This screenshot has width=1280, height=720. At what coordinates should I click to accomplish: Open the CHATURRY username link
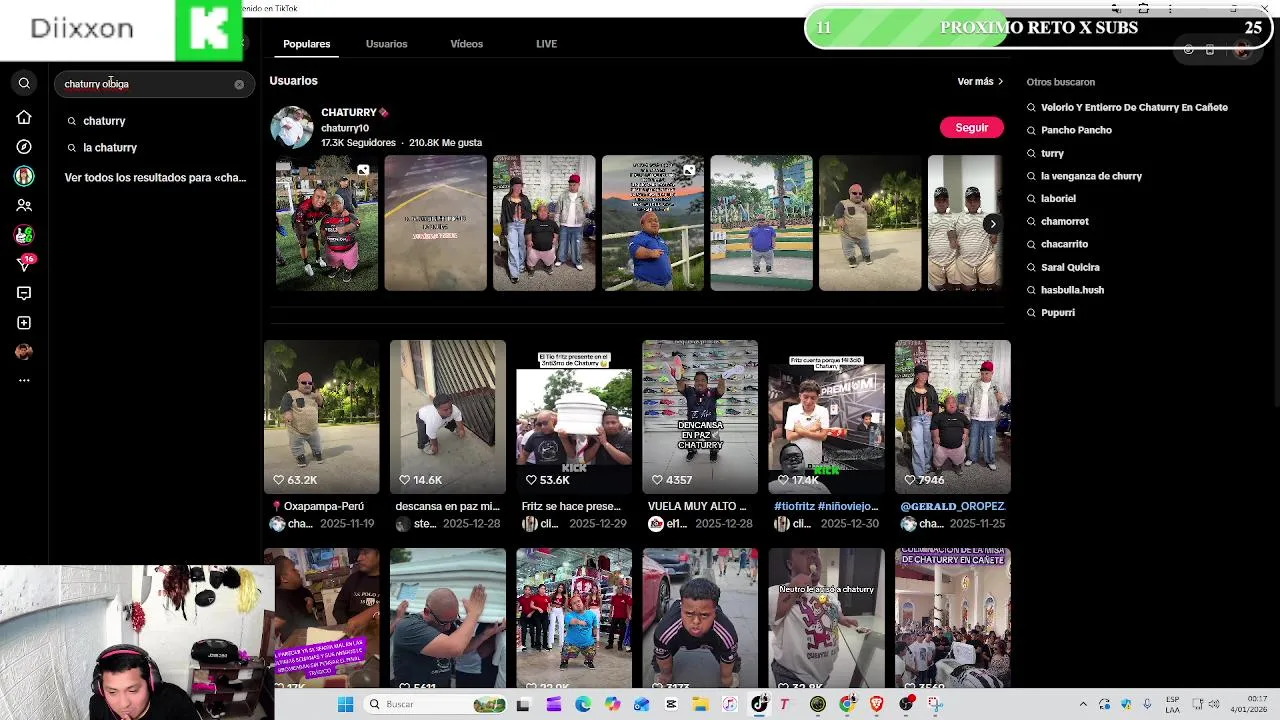pyautogui.click(x=345, y=128)
